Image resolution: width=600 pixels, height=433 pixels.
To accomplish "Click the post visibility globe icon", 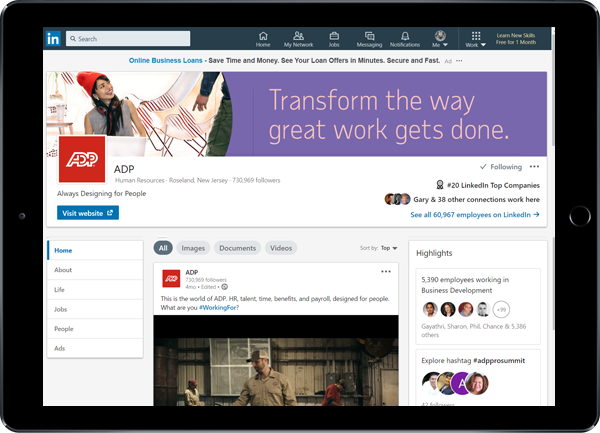I will click(x=225, y=287).
